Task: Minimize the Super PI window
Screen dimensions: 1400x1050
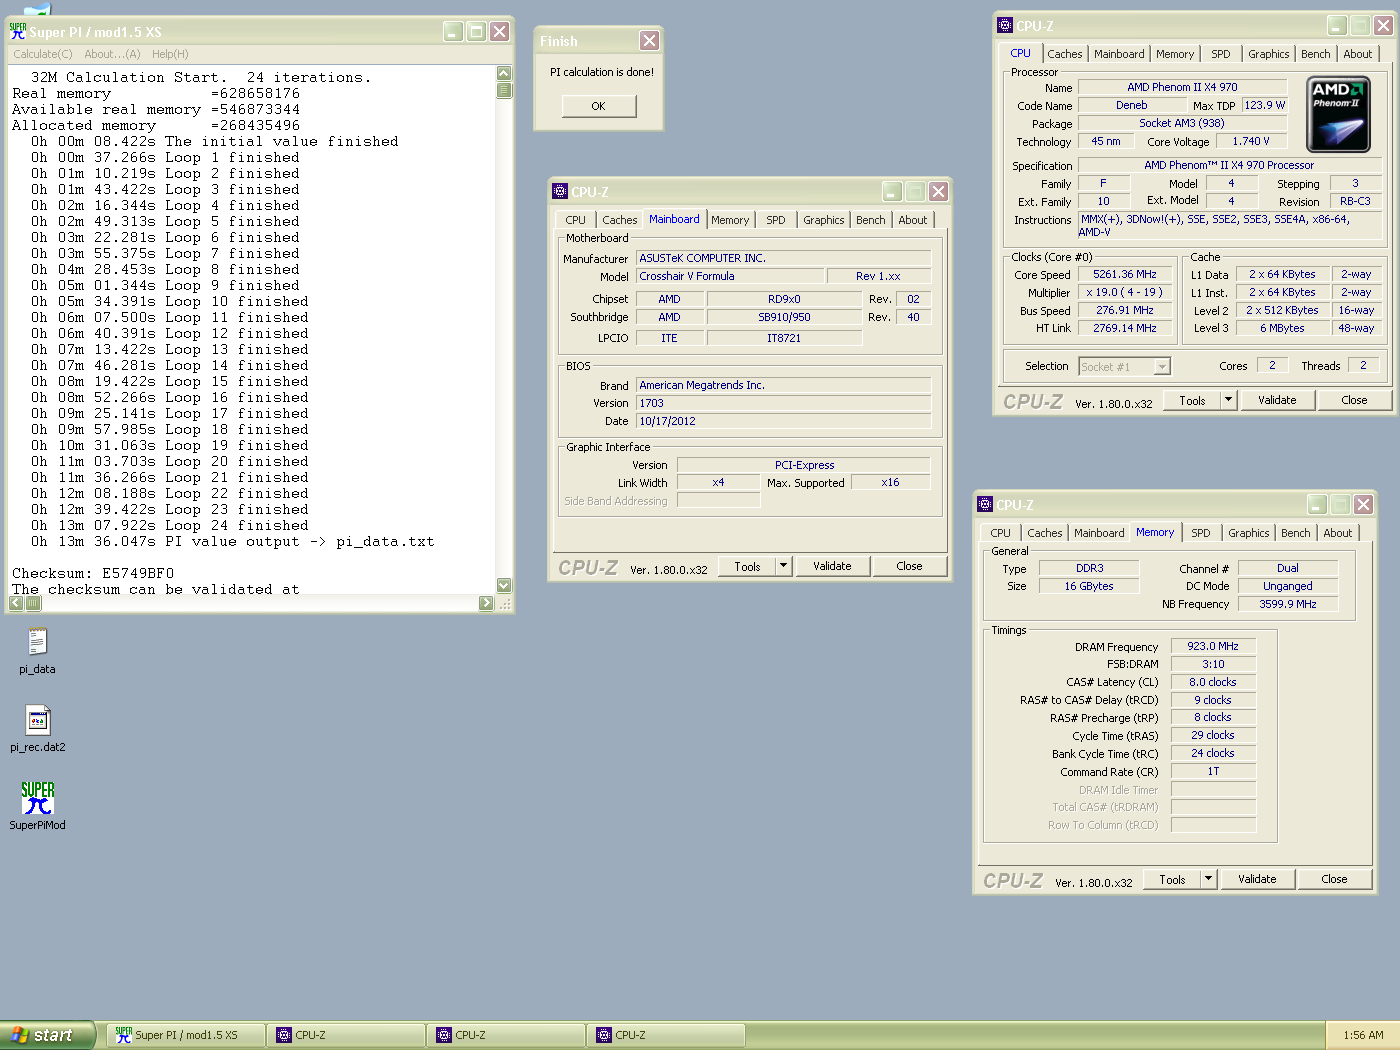Action: tap(453, 32)
